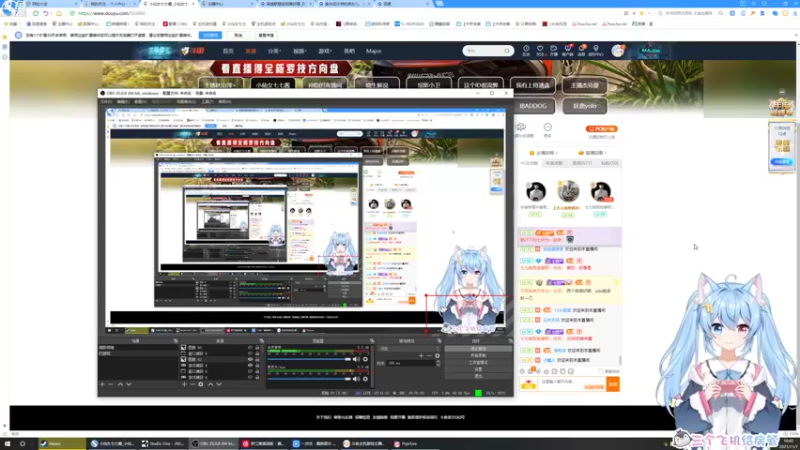800x450 pixels.
Task: Go to Douyu 首页 nav item
Action: tap(228, 51)
